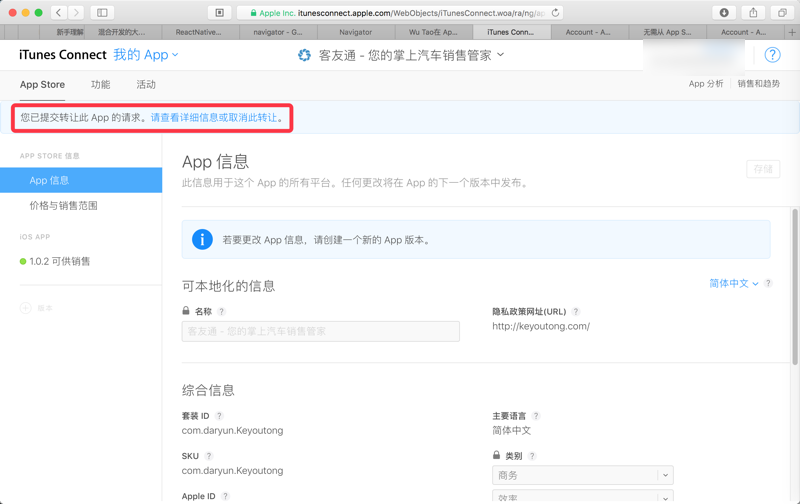The height and width of the screenshot is (504, 800).
Task: Show all tabs with the overview icon
Action: [782, 13]
